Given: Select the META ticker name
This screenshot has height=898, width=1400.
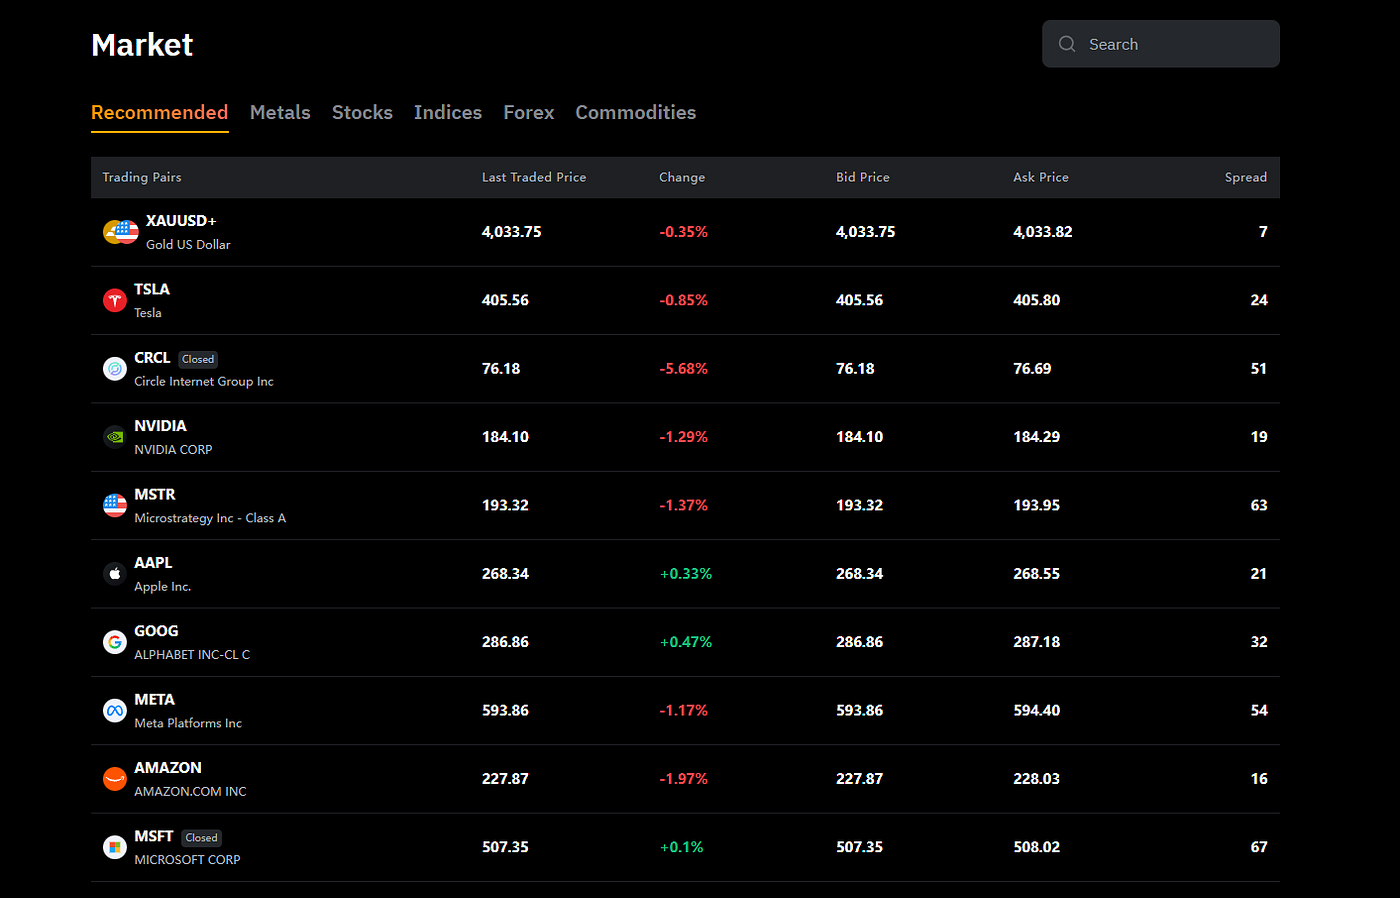Looking at the screenshot, I should coord(154,700).
